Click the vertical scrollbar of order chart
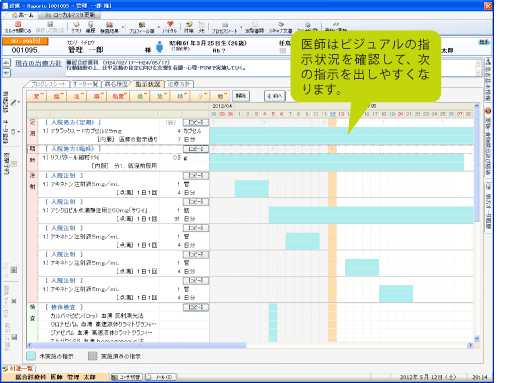This screenshot has width=530, height=383. pos(477,166)
